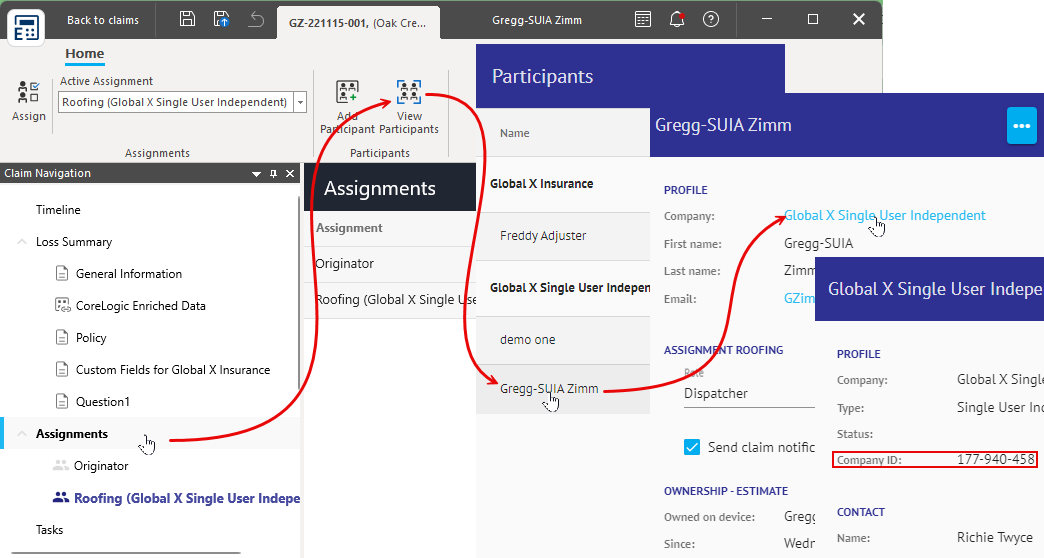The width and height of the screenshot is (1044, 558).
Task: Collapse the Loss Summary node
Action: click(22, 242)
